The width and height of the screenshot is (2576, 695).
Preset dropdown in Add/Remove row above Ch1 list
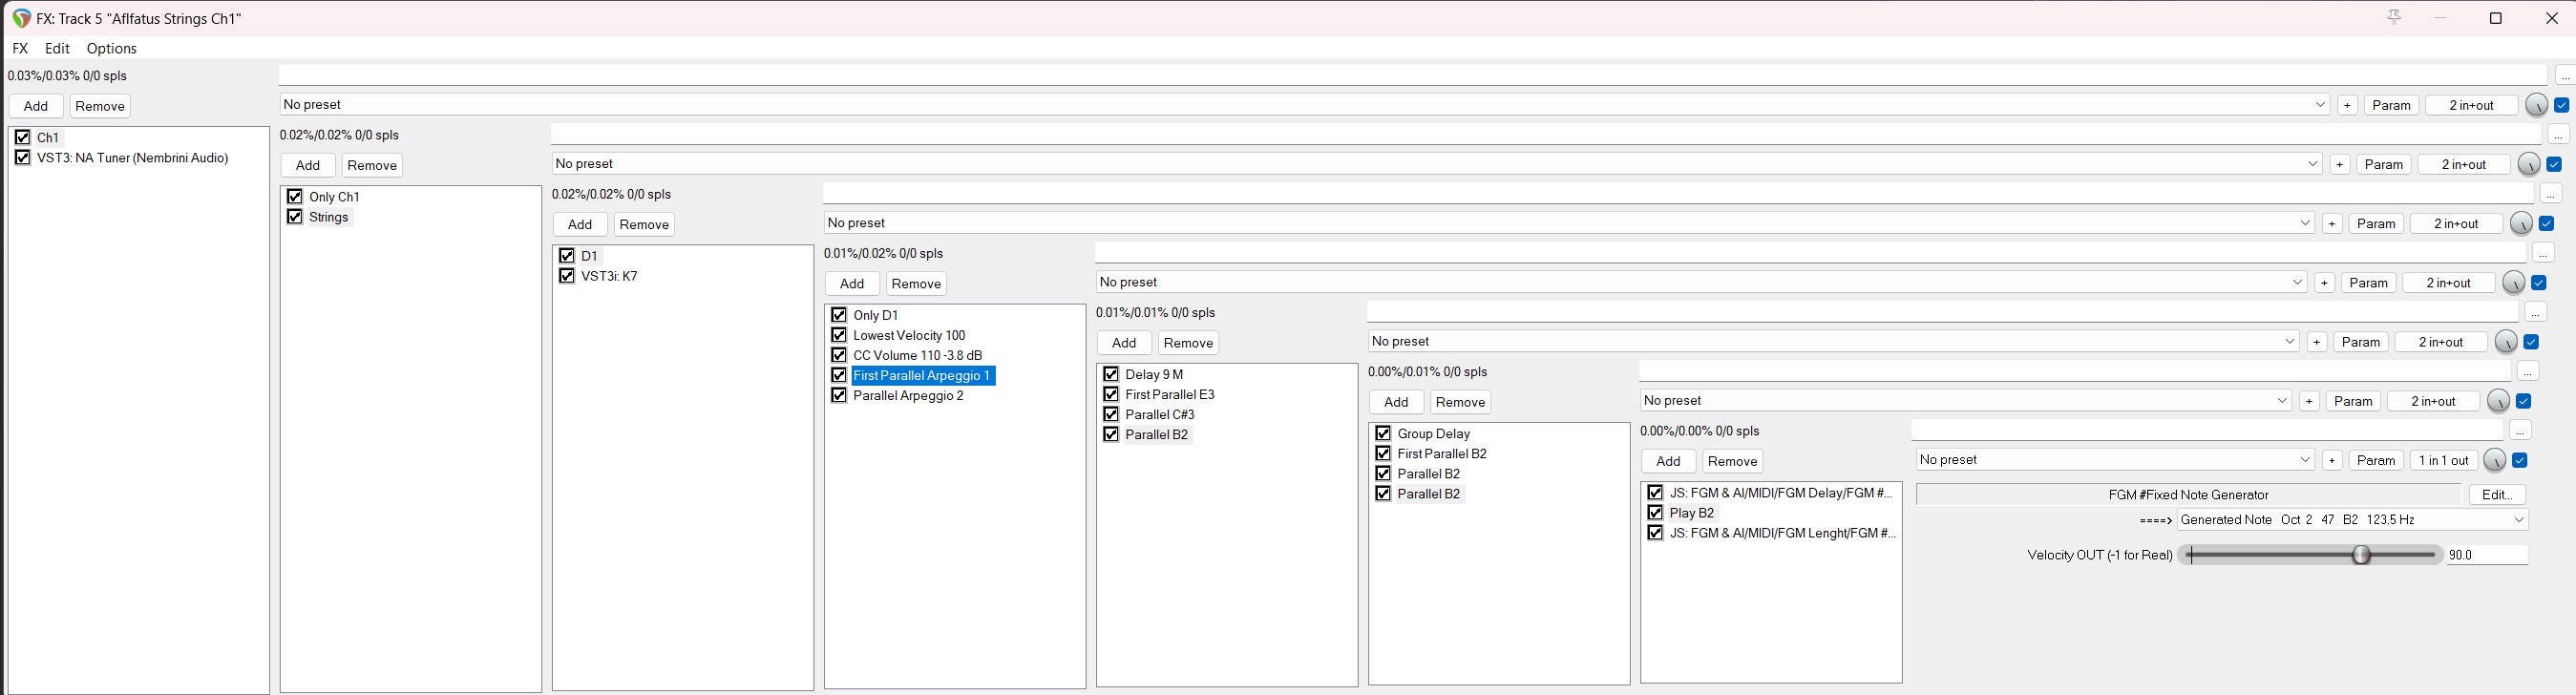(x=1305, y=105)
